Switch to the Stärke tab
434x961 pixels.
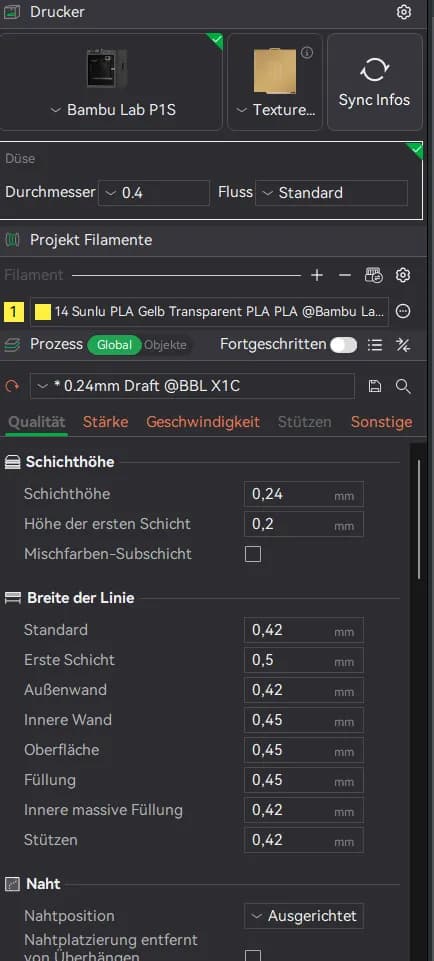(105, 422)
